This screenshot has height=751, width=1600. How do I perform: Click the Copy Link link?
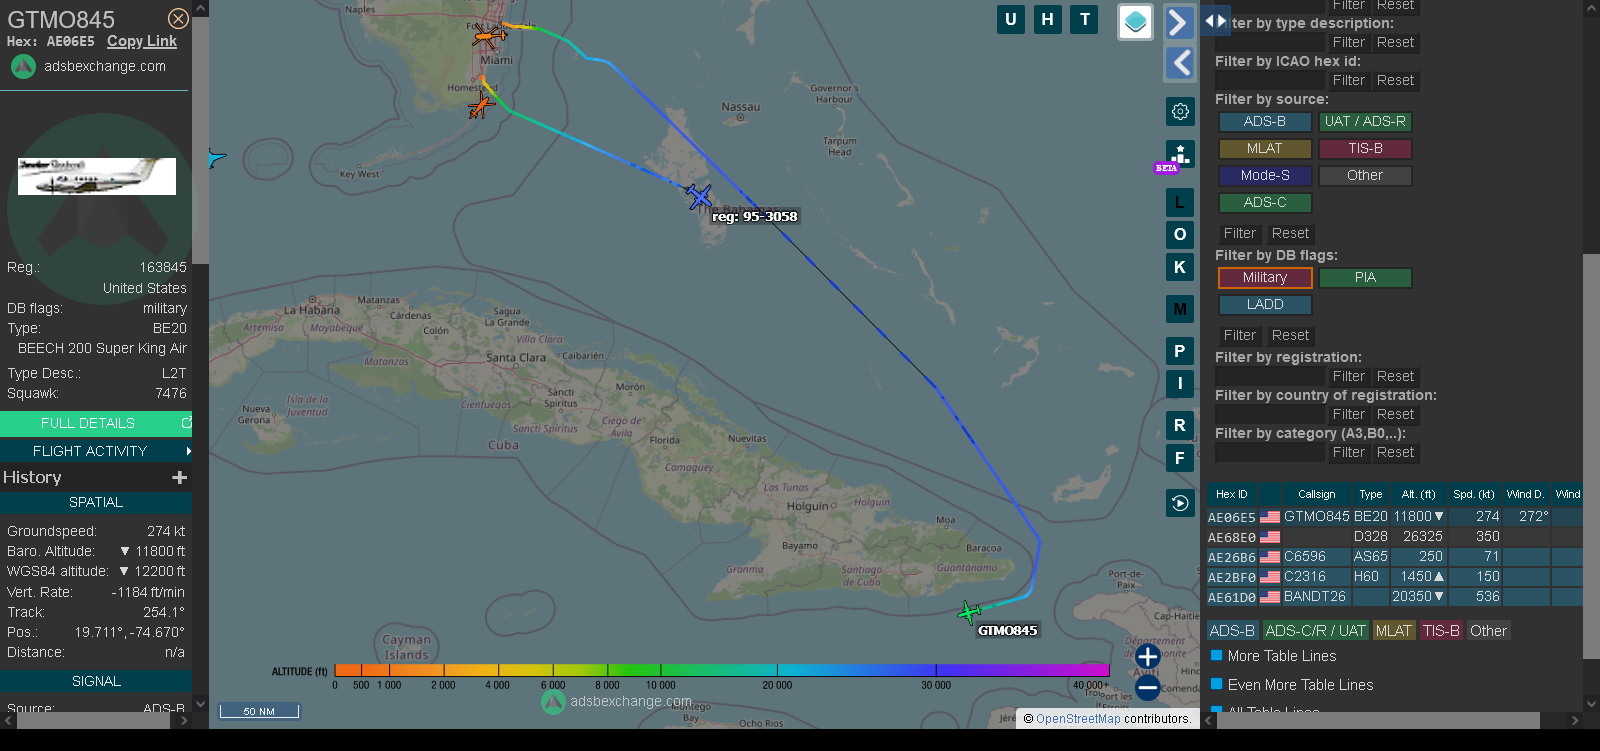pos(142,41)
